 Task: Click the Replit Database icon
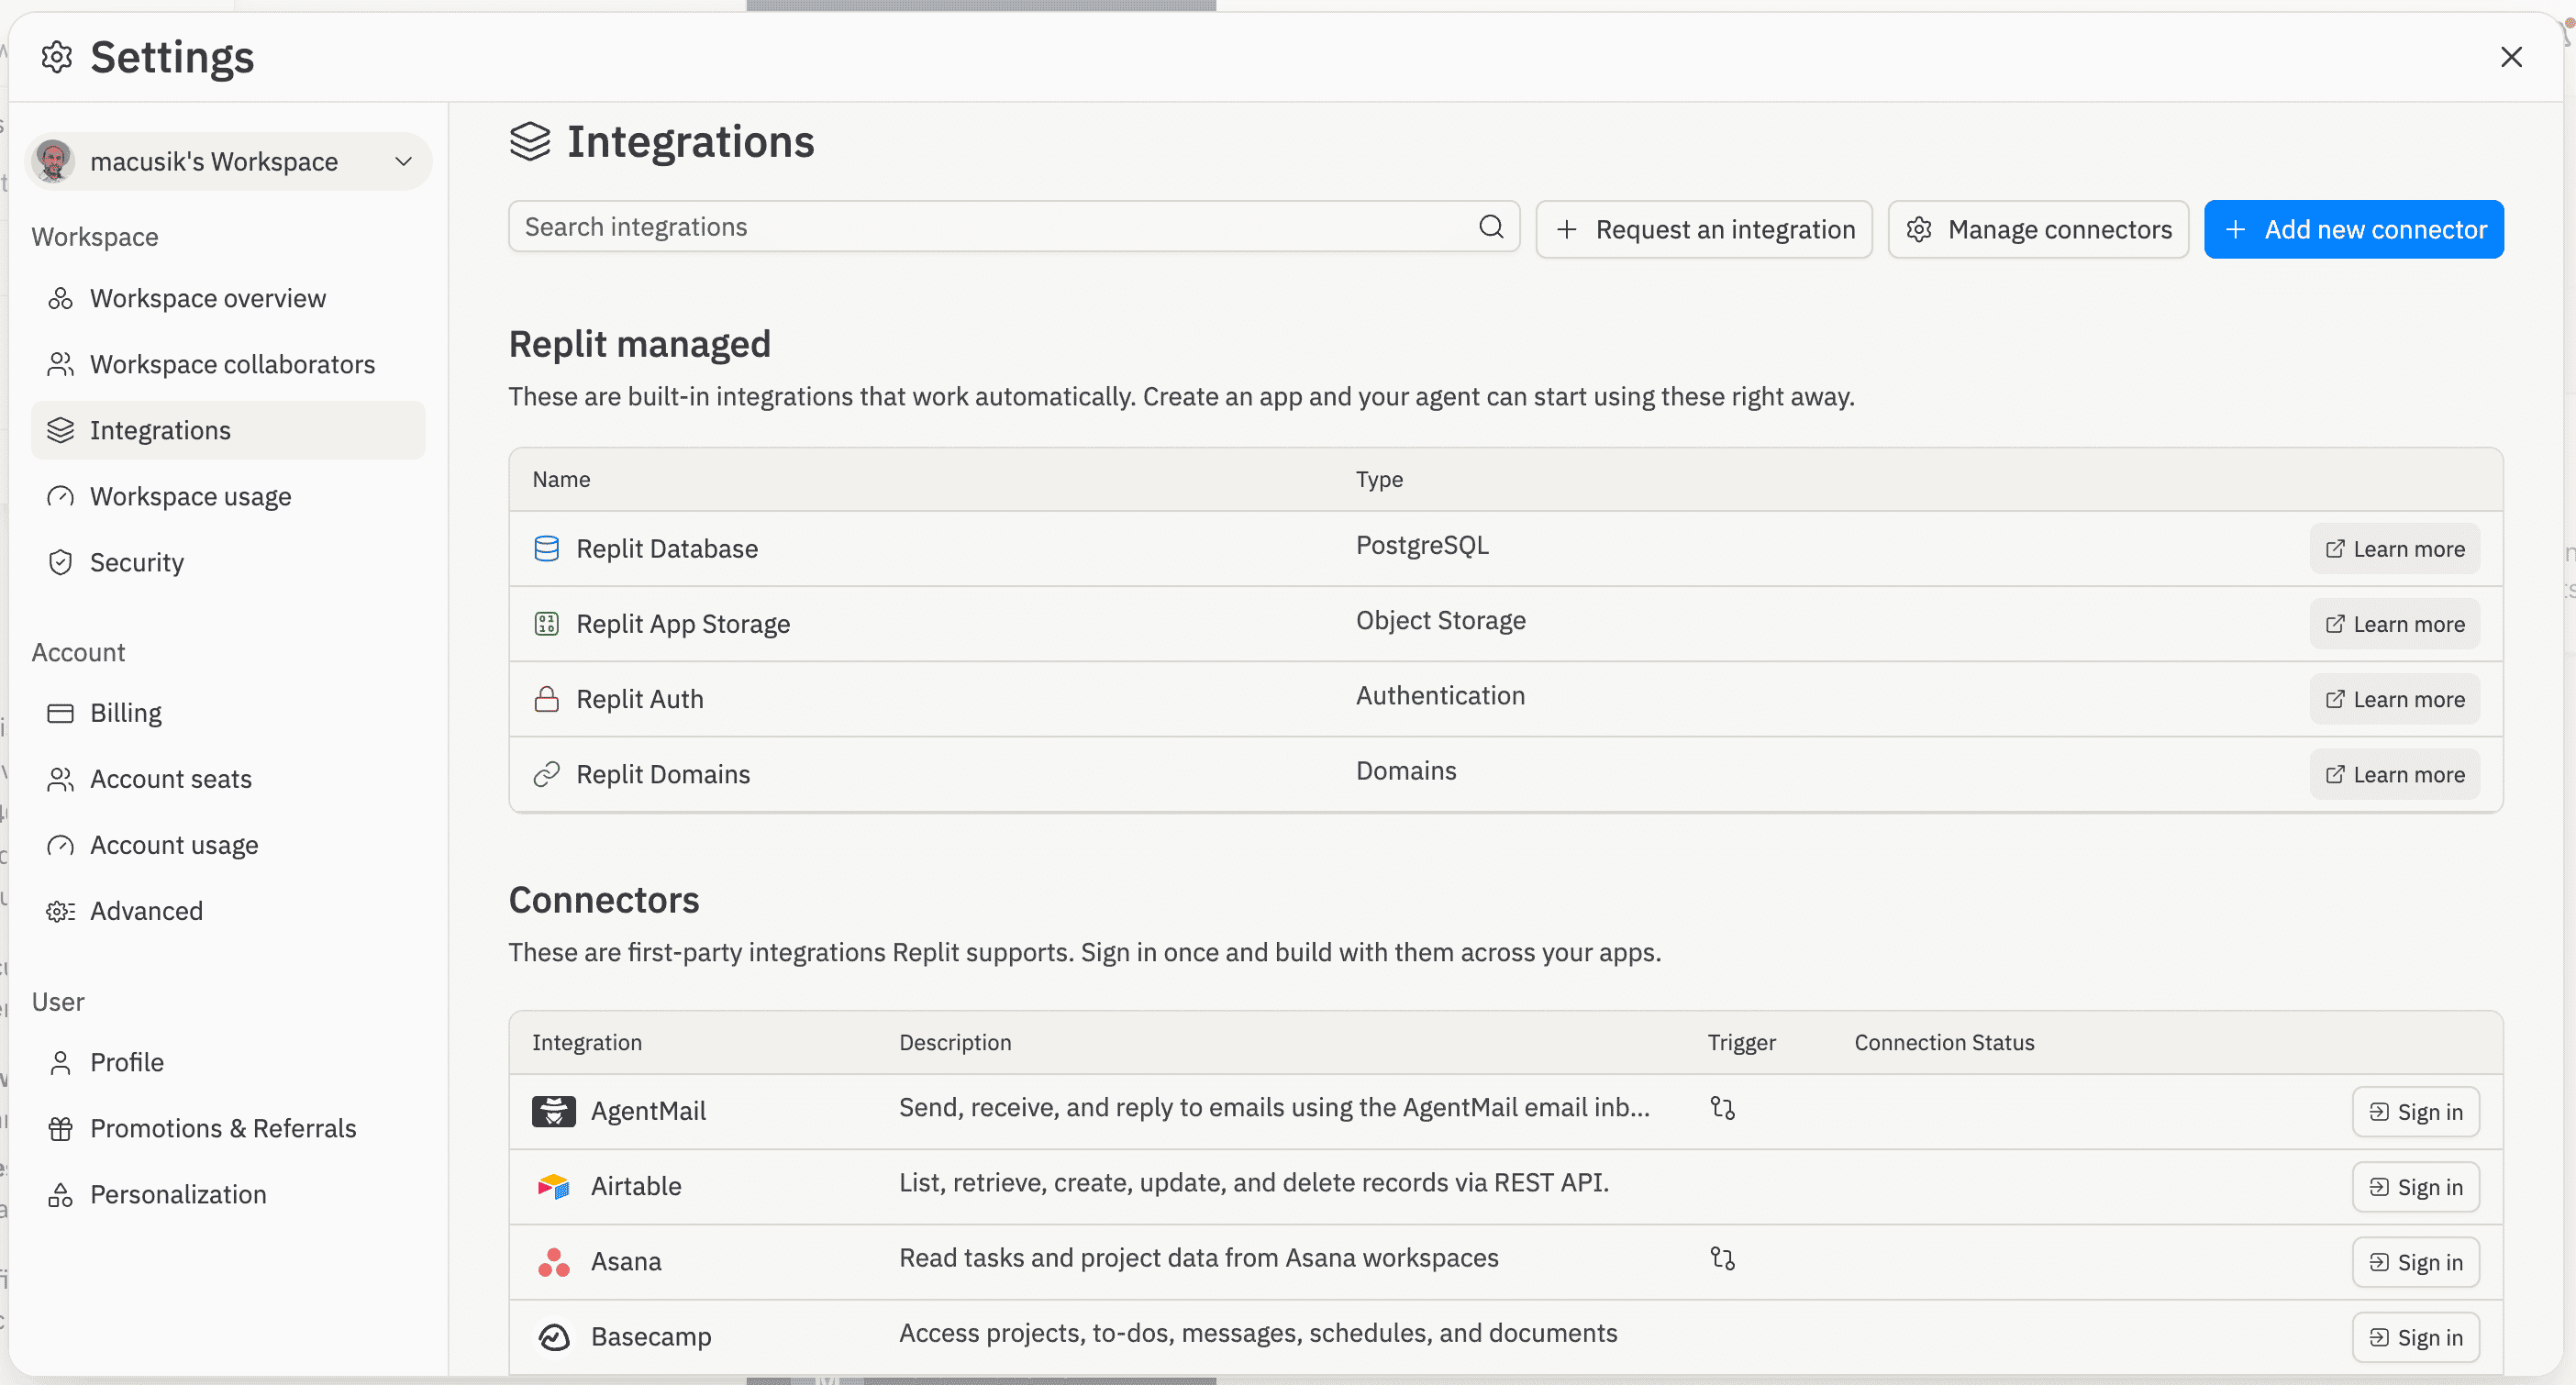coord(546,548)
